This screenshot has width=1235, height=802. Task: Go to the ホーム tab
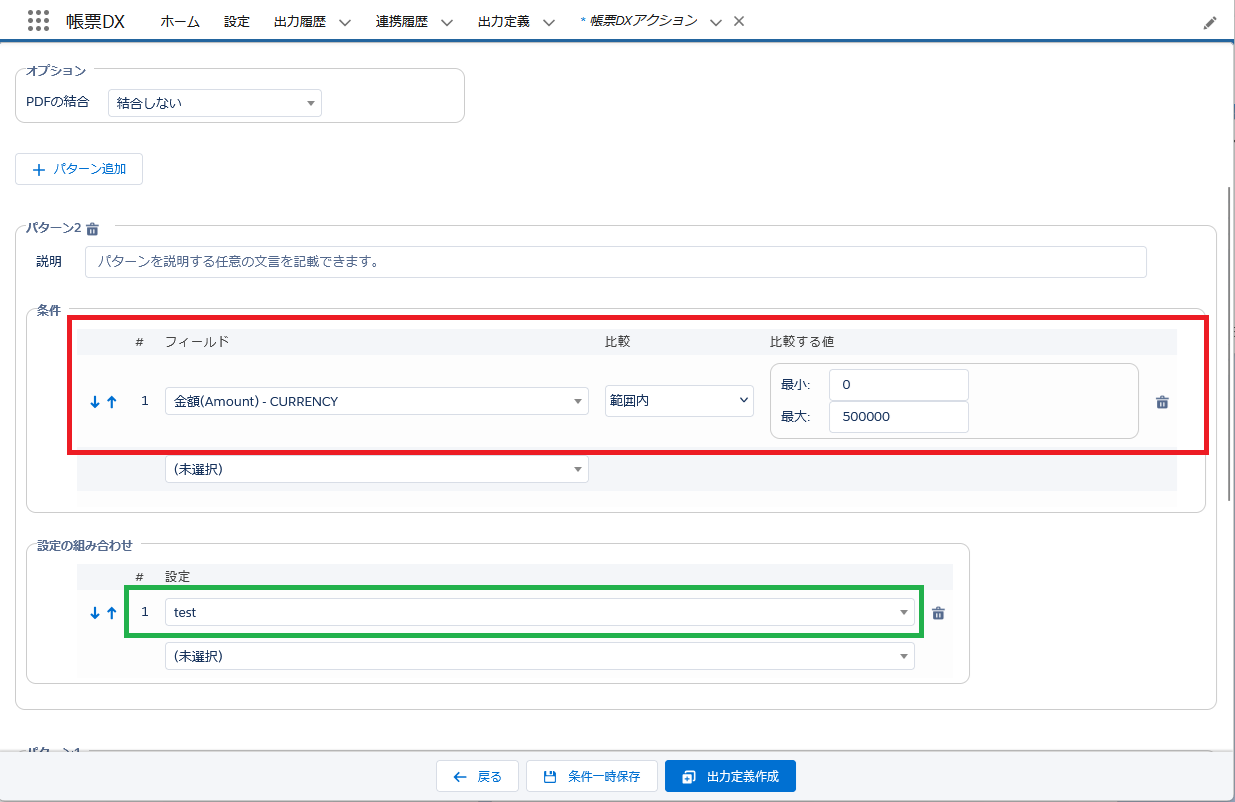click(x=180, y=21)
